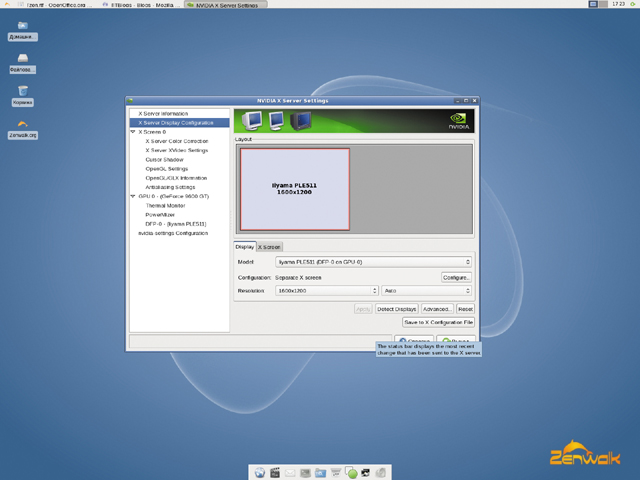Click the NVIDIA logo in the banner
Screen dimensions: 640x480
[459, 121]
